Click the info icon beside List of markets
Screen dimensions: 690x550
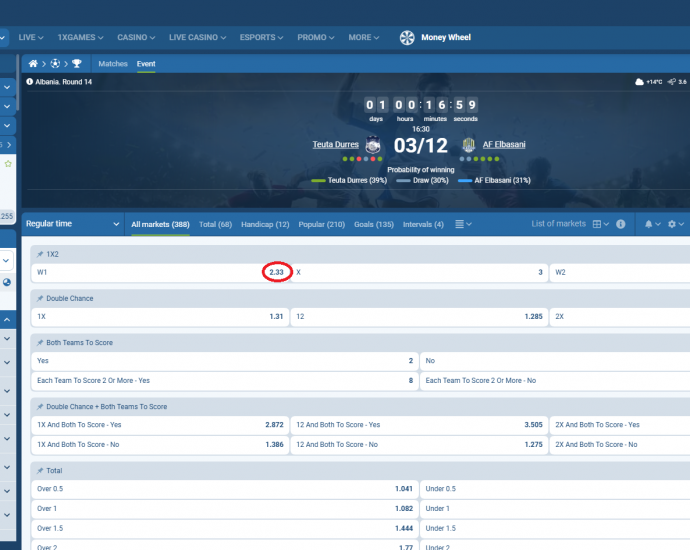click(x=621, y=224)
